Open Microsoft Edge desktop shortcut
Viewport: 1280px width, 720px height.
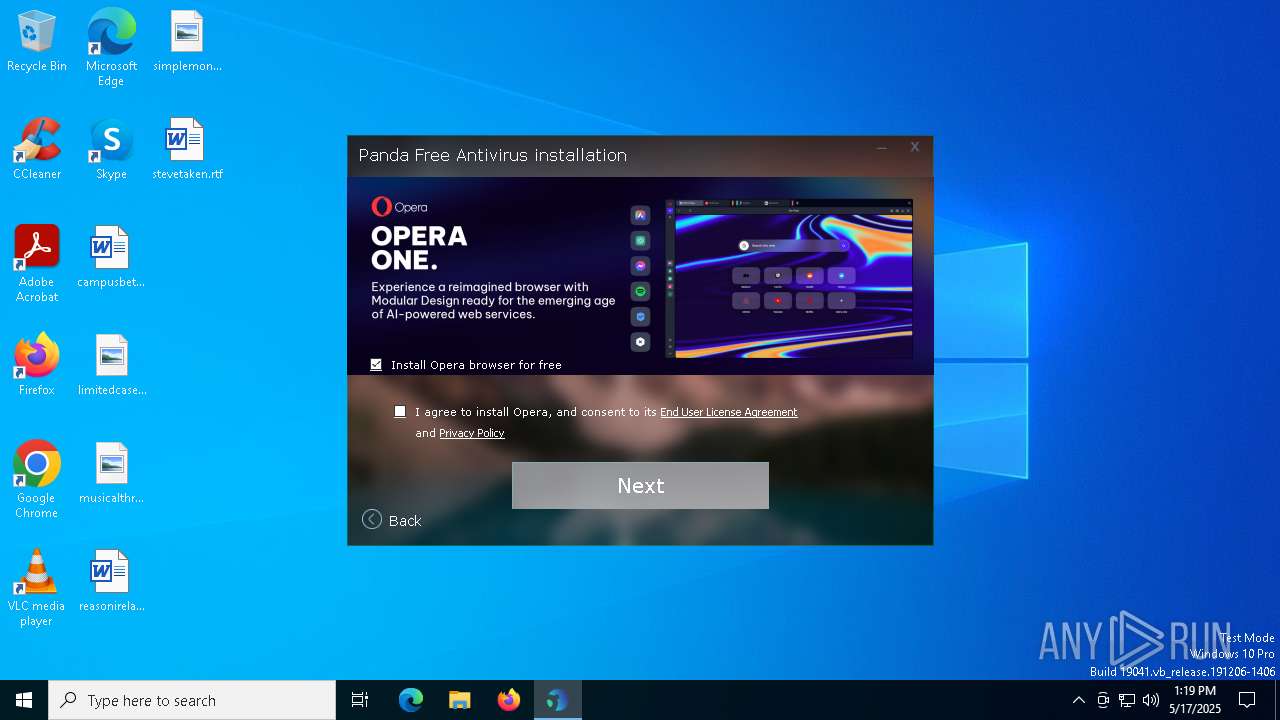tap(111, 48)
